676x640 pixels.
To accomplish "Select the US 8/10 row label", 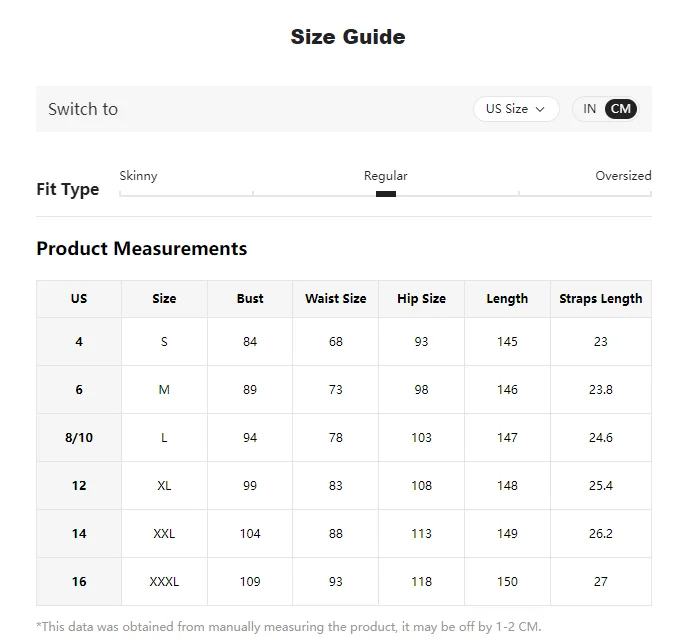I will click(x=79, y=438).
